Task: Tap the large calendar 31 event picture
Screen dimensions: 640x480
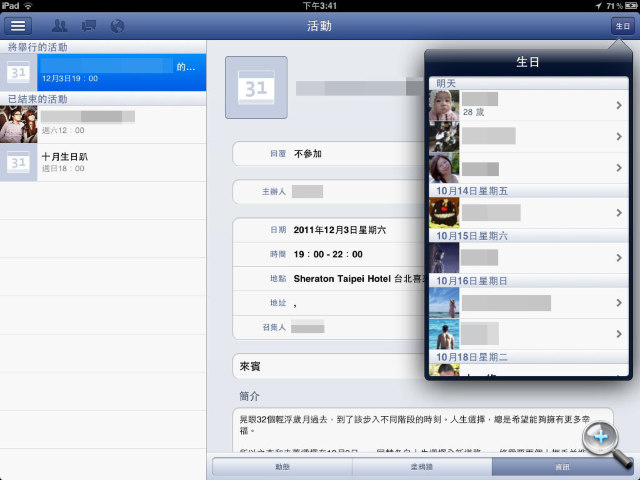Action: pyautogui.click(x=256, y=88)
